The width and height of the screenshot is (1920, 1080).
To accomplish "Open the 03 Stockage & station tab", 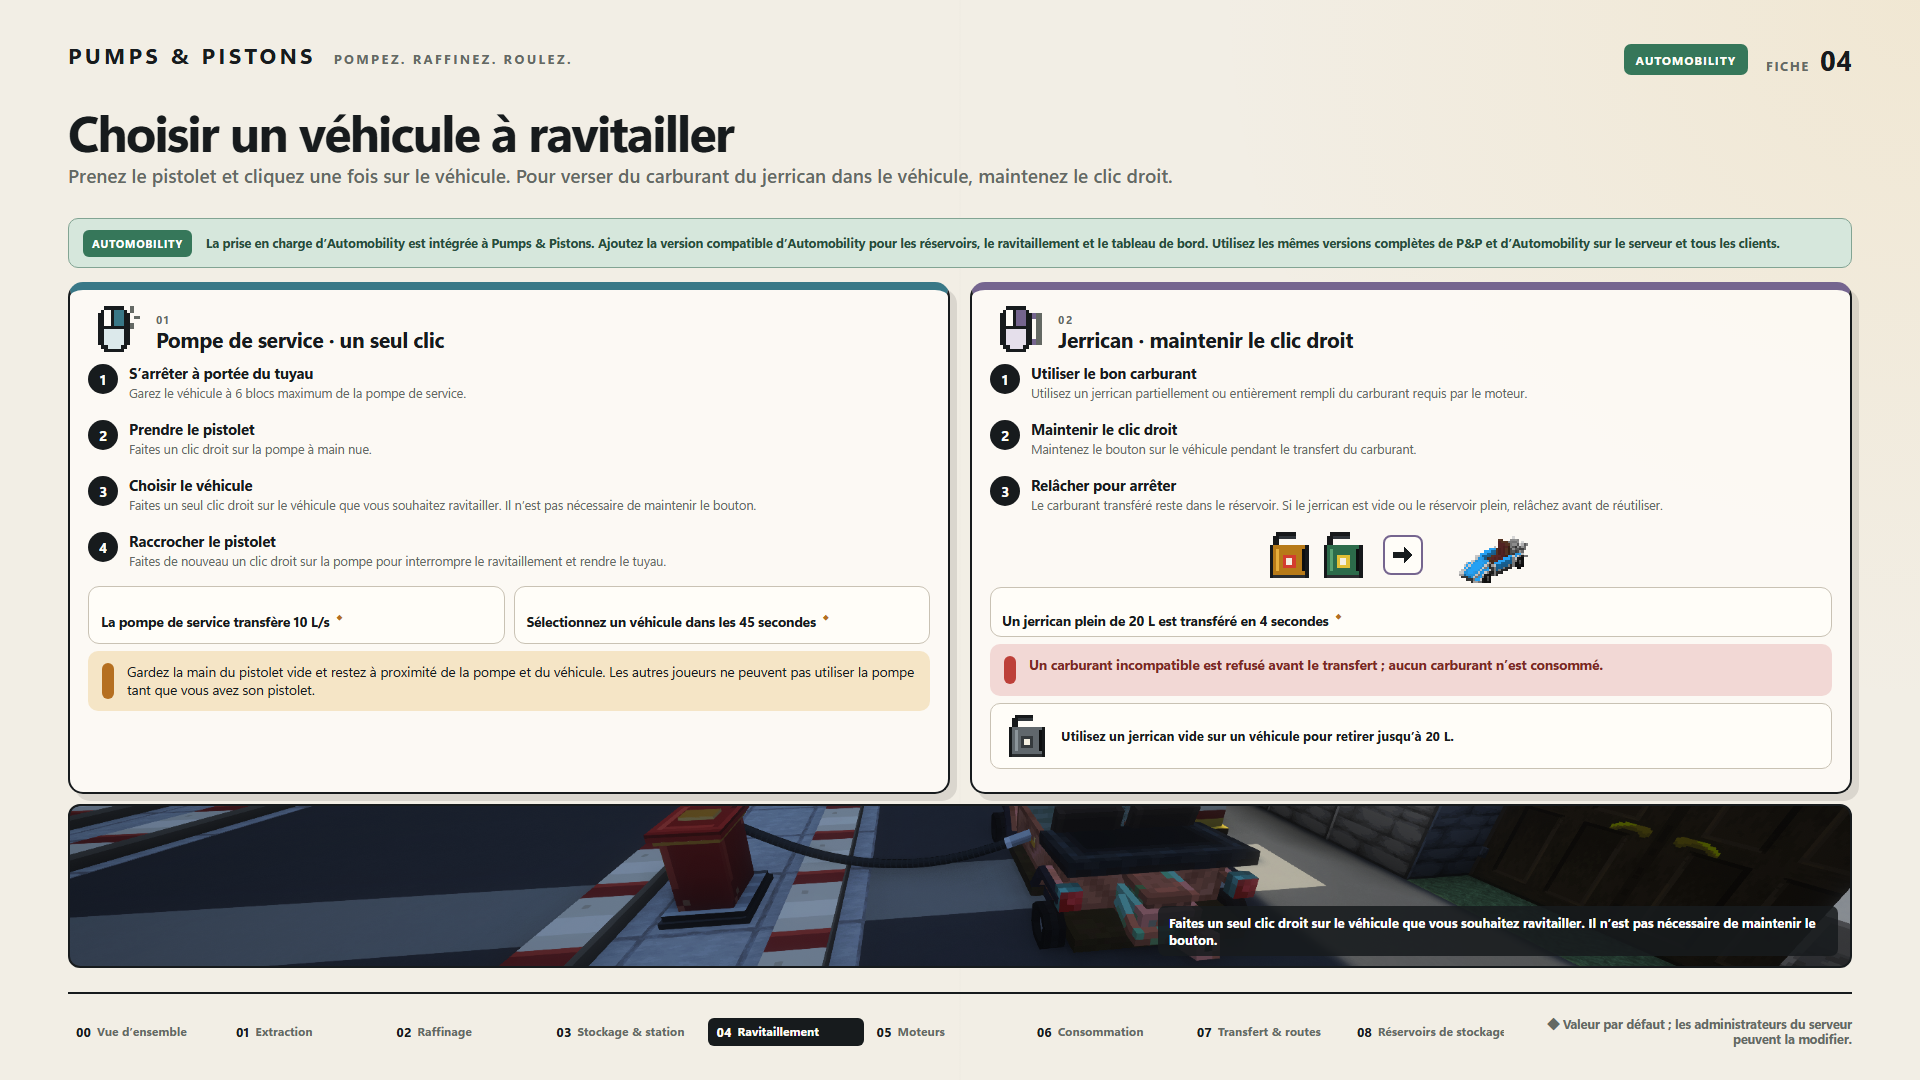I will tap(626, 1032).
